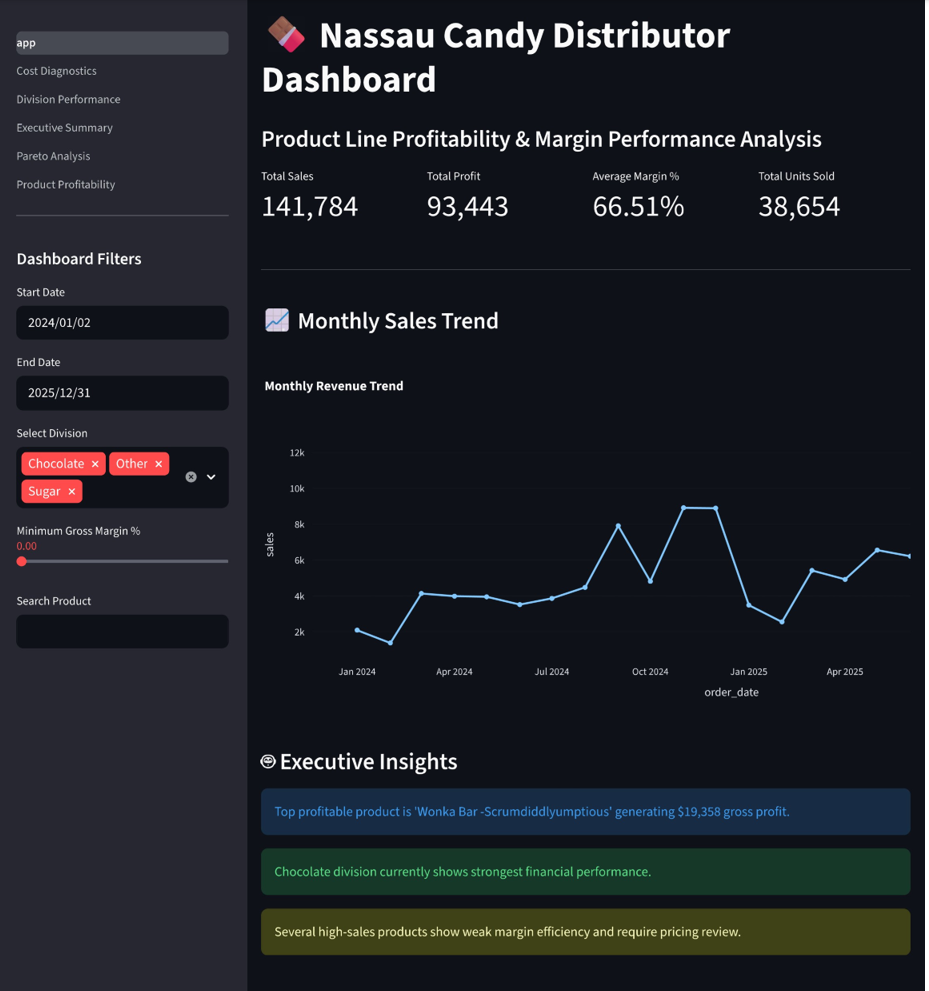Open the app page in sidebar

(122, 43)
